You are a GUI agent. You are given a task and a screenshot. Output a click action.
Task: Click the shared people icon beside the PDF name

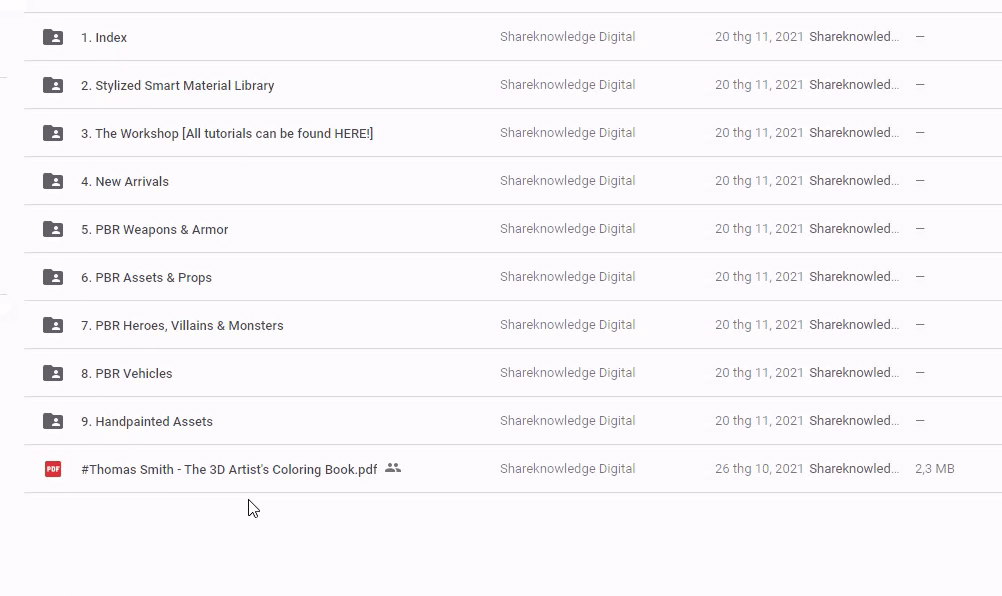[393, 468]
